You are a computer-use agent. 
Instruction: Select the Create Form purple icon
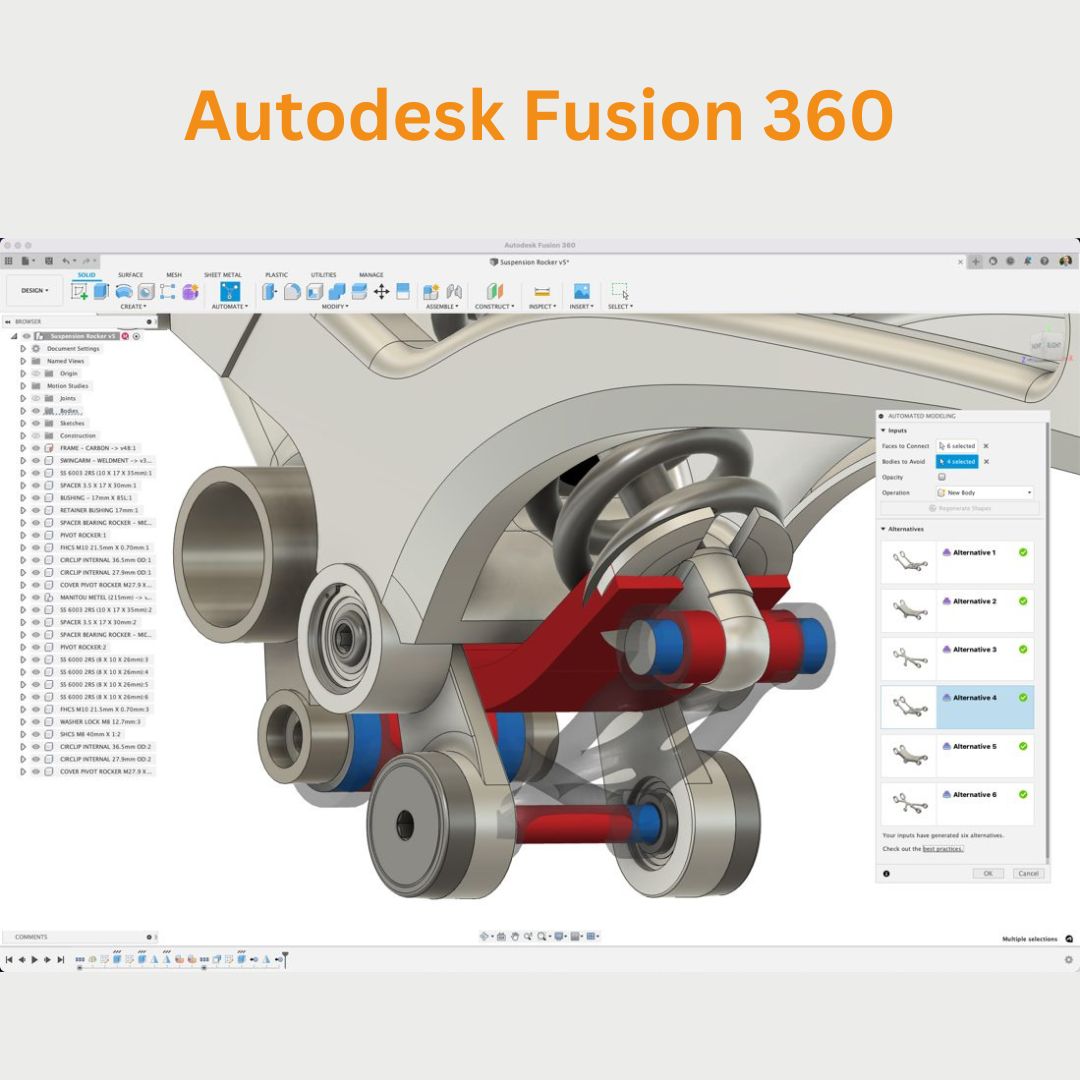pos(190,291)
